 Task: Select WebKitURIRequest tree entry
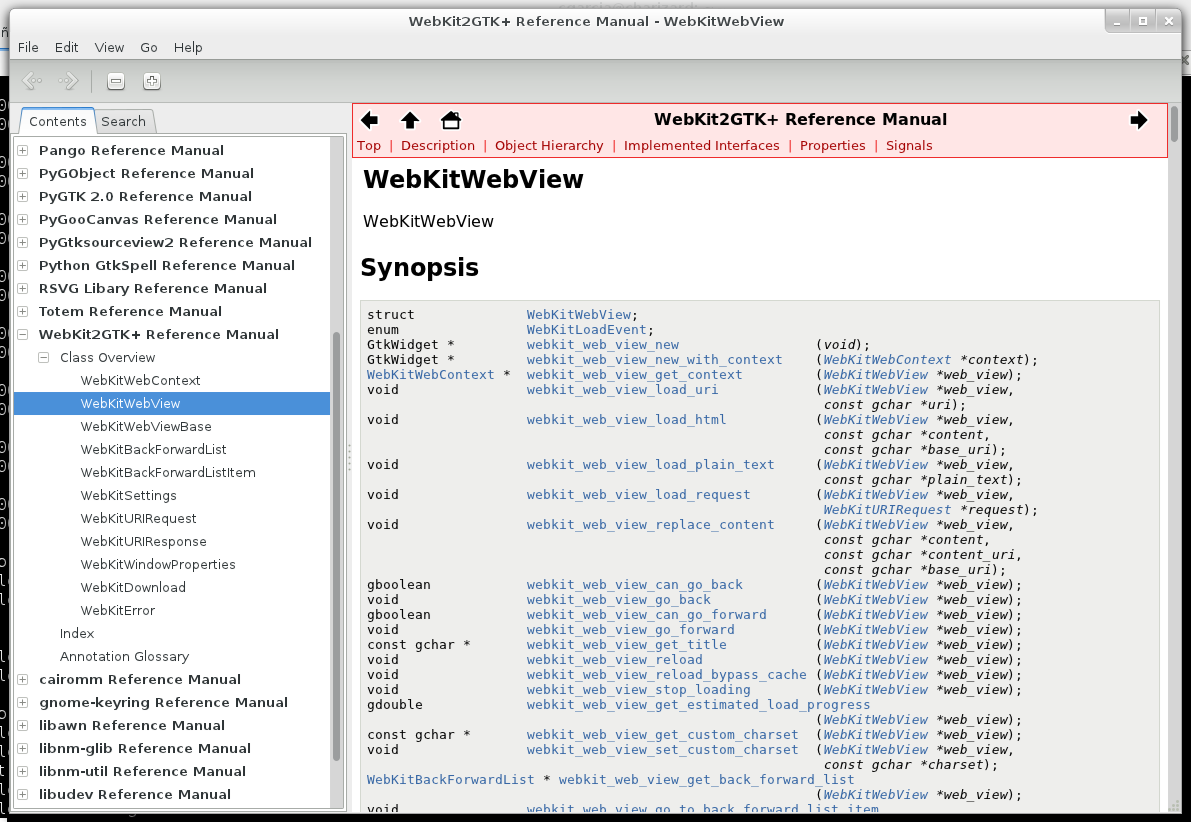tap(138, 518)
